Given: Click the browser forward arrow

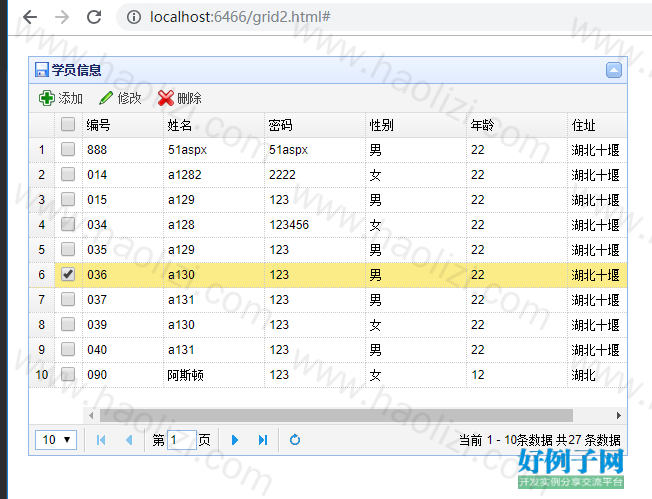Looking at the screenshot, I should point(62,17).
